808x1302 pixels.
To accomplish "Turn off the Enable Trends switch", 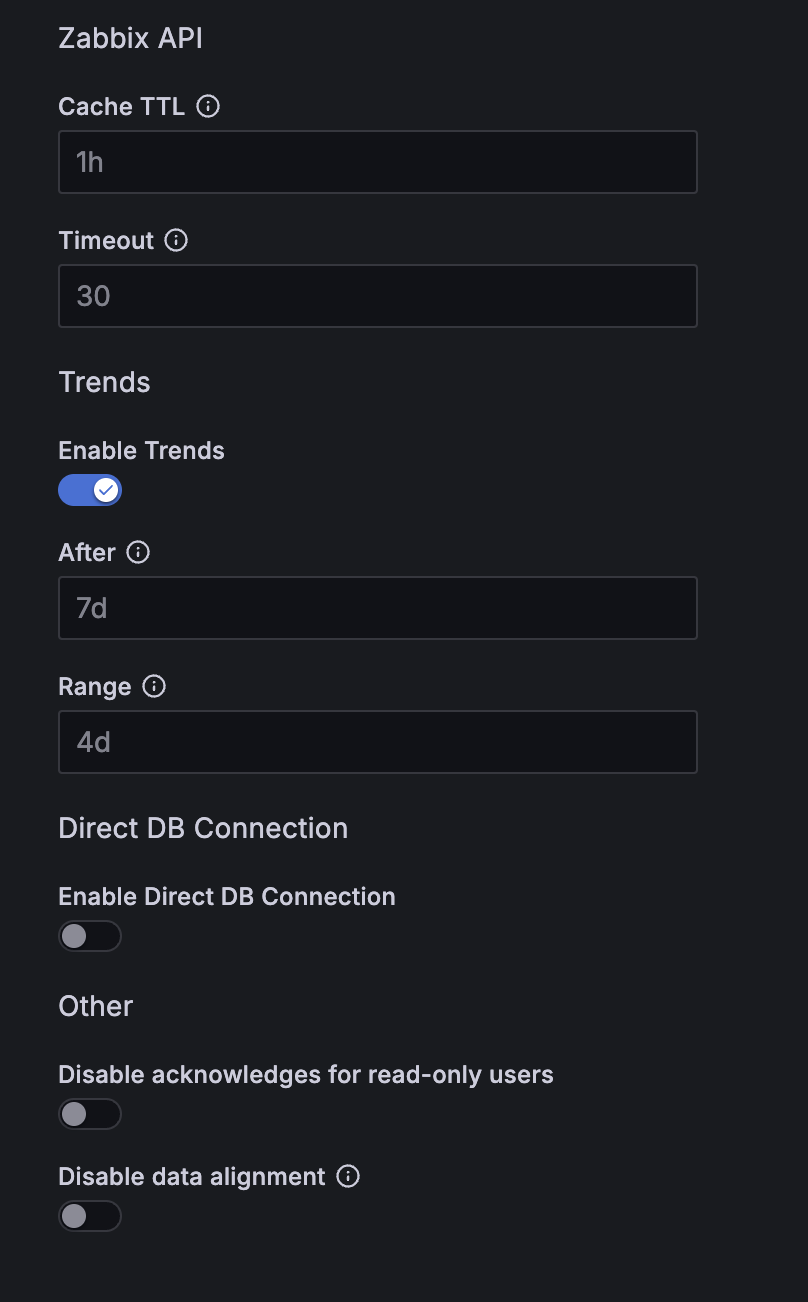I will tap(90, 490).
